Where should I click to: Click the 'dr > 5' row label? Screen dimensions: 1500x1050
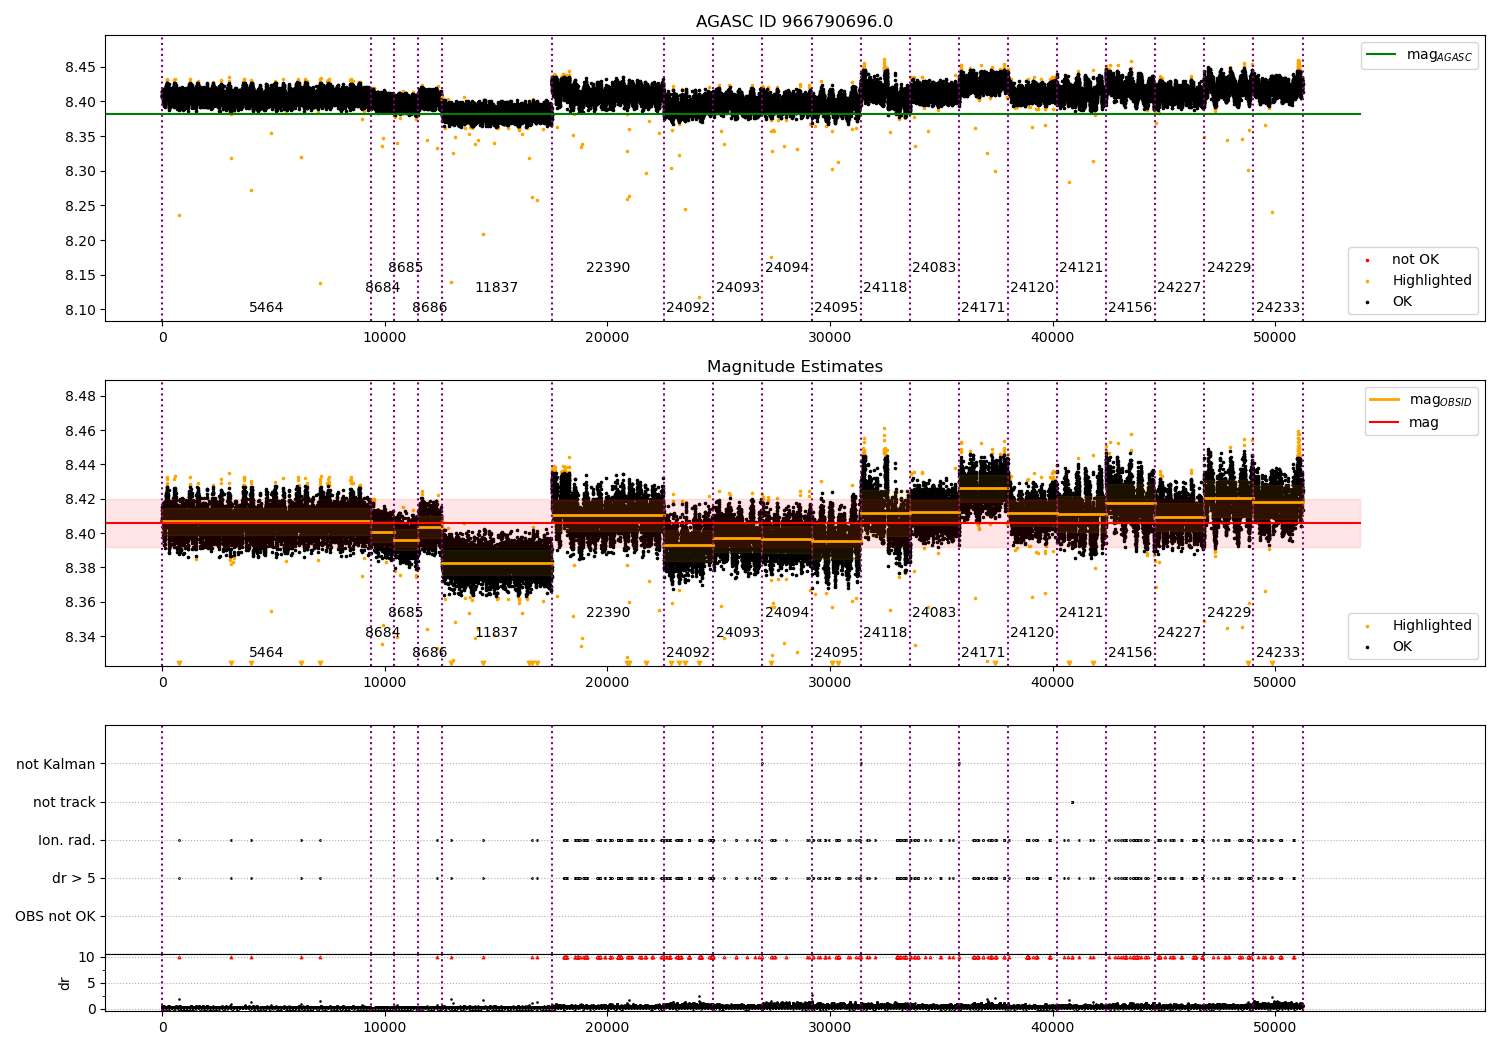(x=74, y=878)
